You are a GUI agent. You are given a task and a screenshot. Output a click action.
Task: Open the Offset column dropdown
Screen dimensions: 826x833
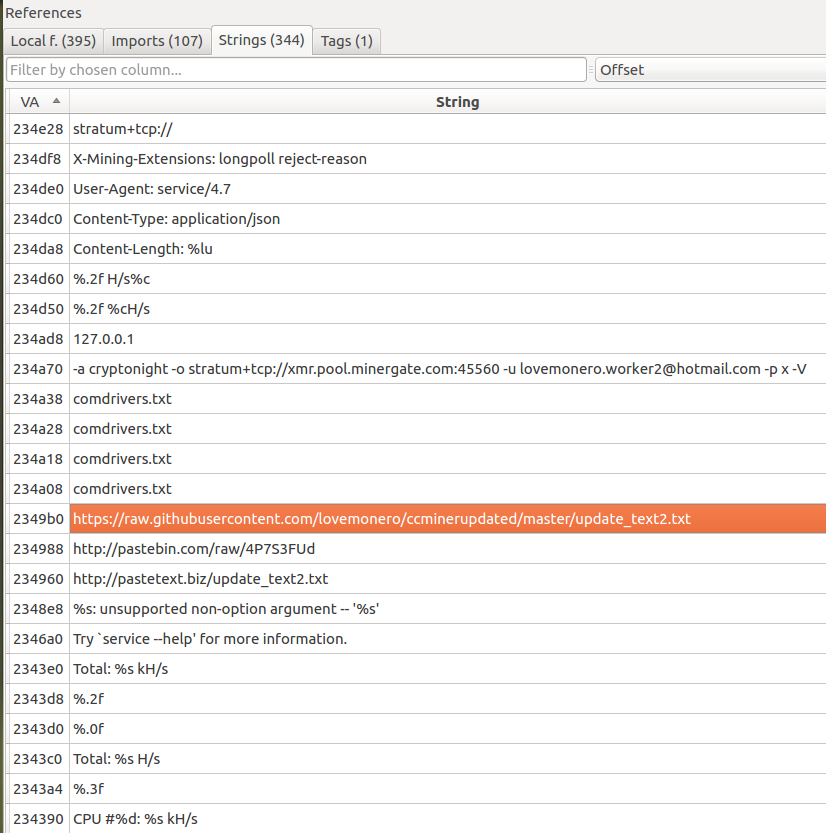[709, 70]
